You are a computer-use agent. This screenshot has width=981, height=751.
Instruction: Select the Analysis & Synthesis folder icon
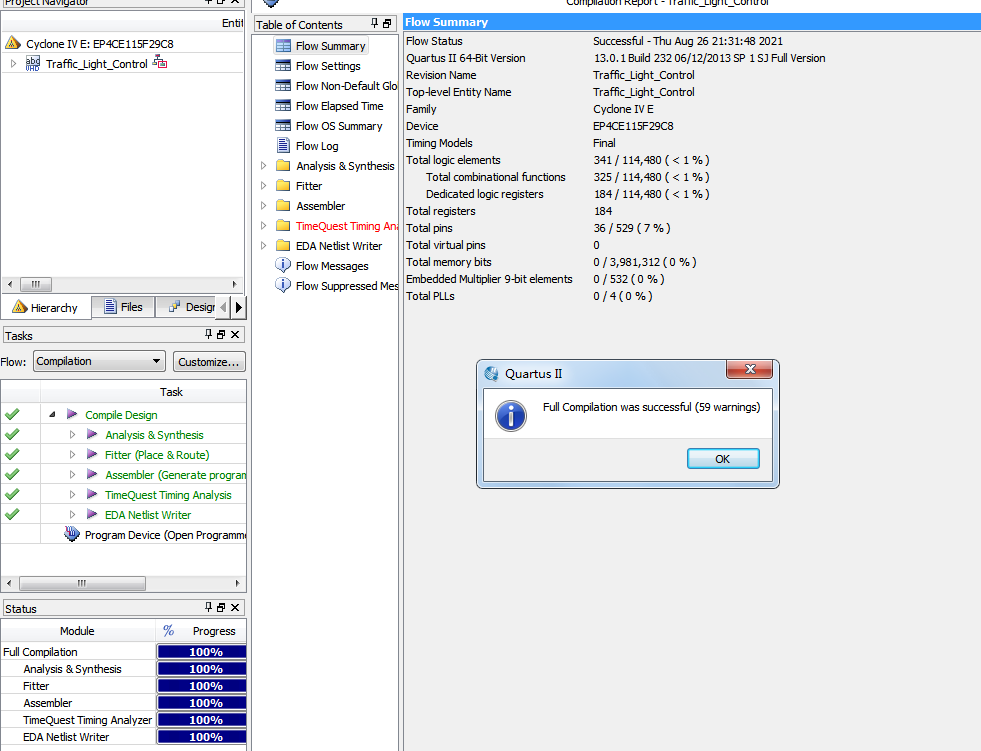point(283,166)
